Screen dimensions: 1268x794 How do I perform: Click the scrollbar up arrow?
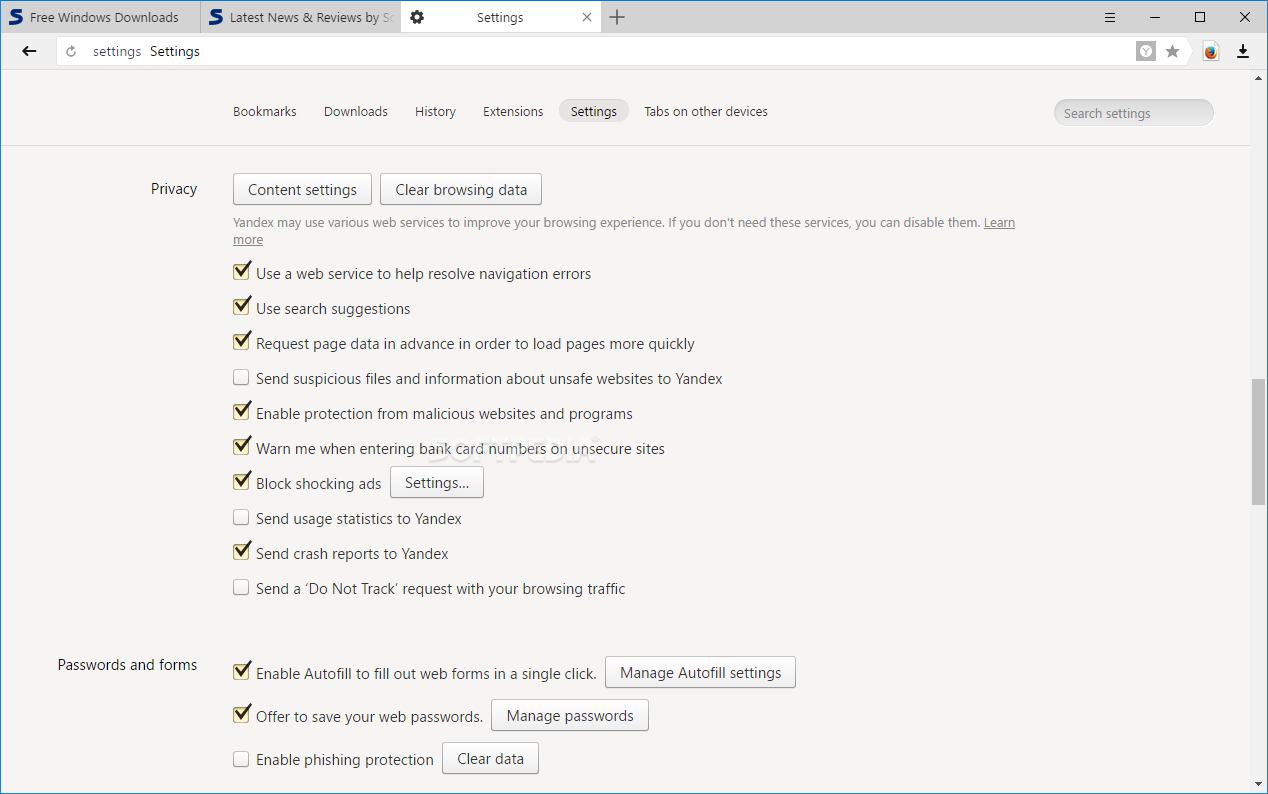(x=1258, y=78)
